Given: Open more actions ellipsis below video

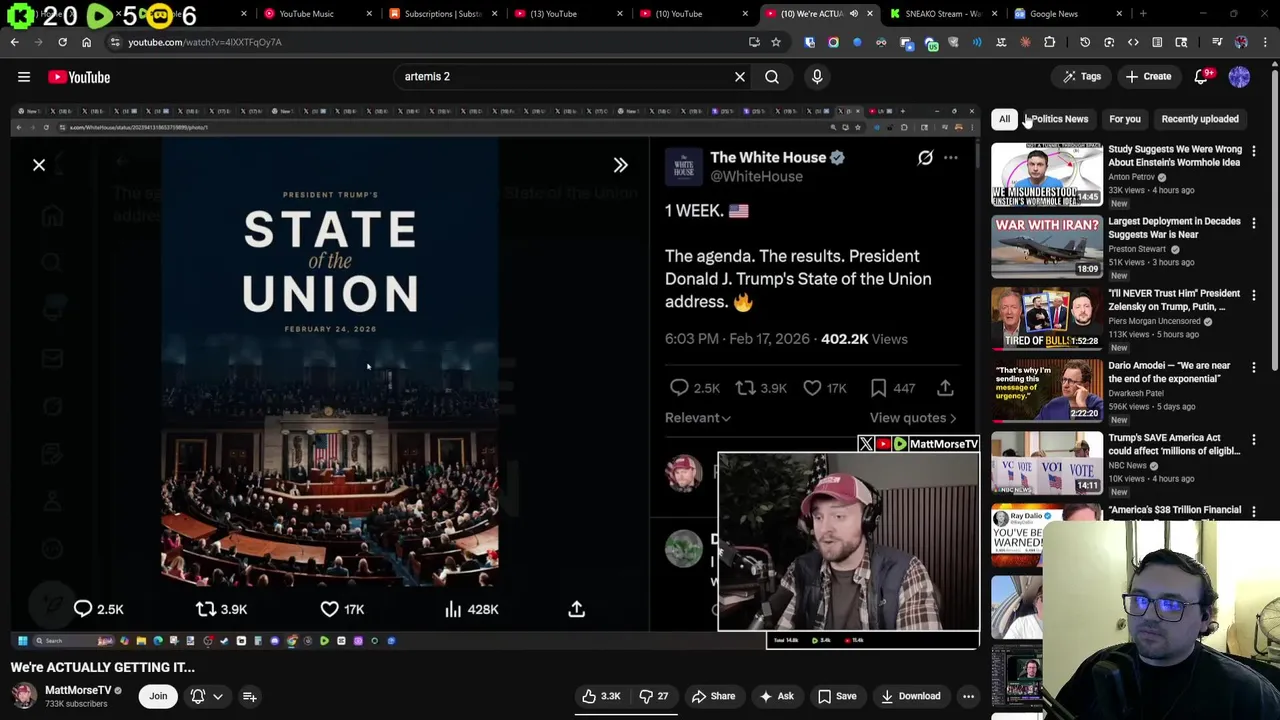Looking at the screenshot, I should tap(968, 696).
